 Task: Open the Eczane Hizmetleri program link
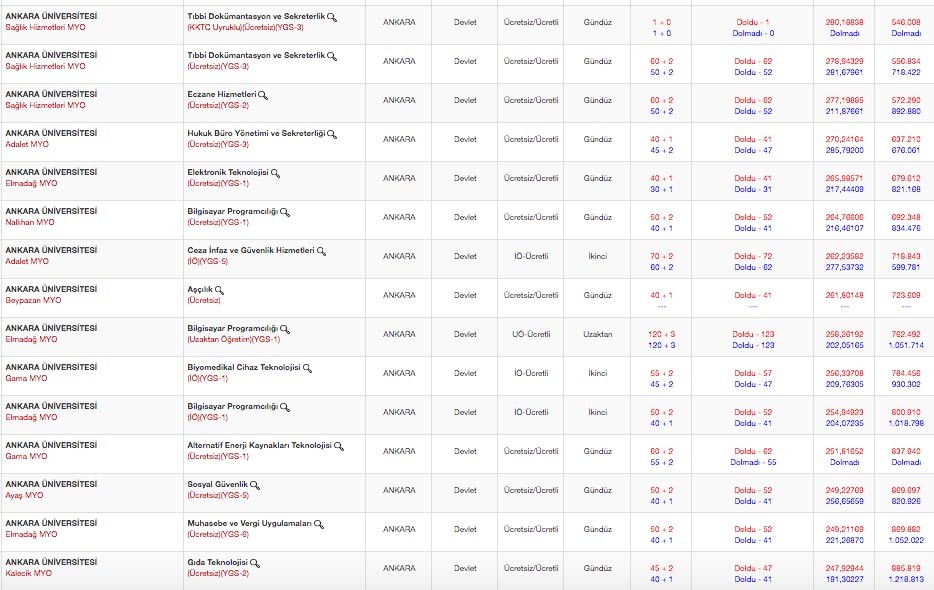click(222, 94)
